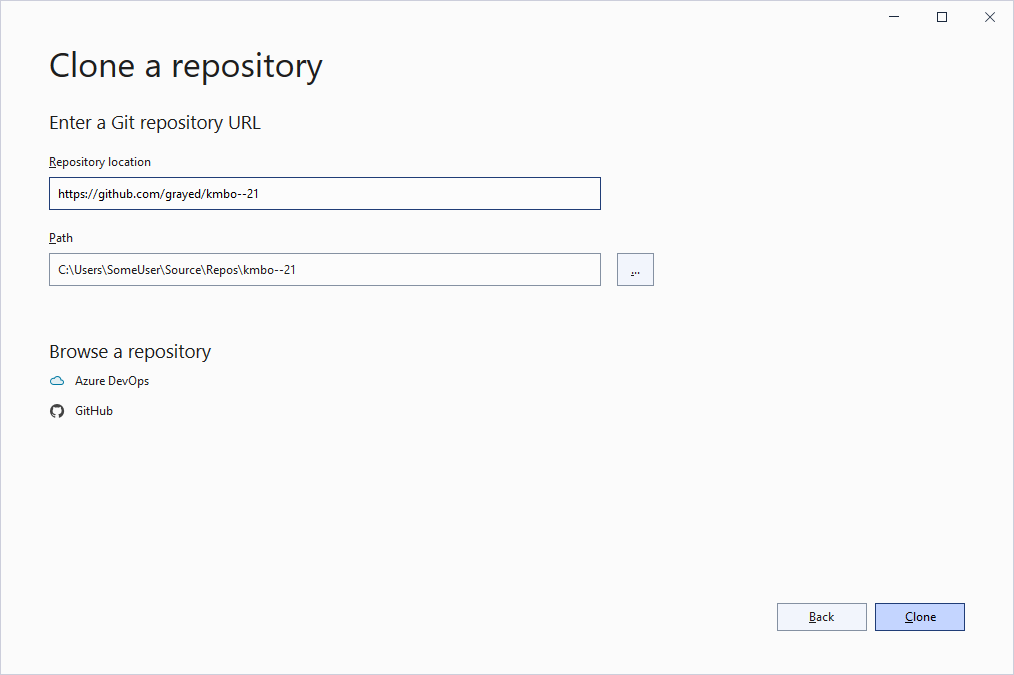Maximize the clone dialog window
1014x675 pixels.
(941, 17)
